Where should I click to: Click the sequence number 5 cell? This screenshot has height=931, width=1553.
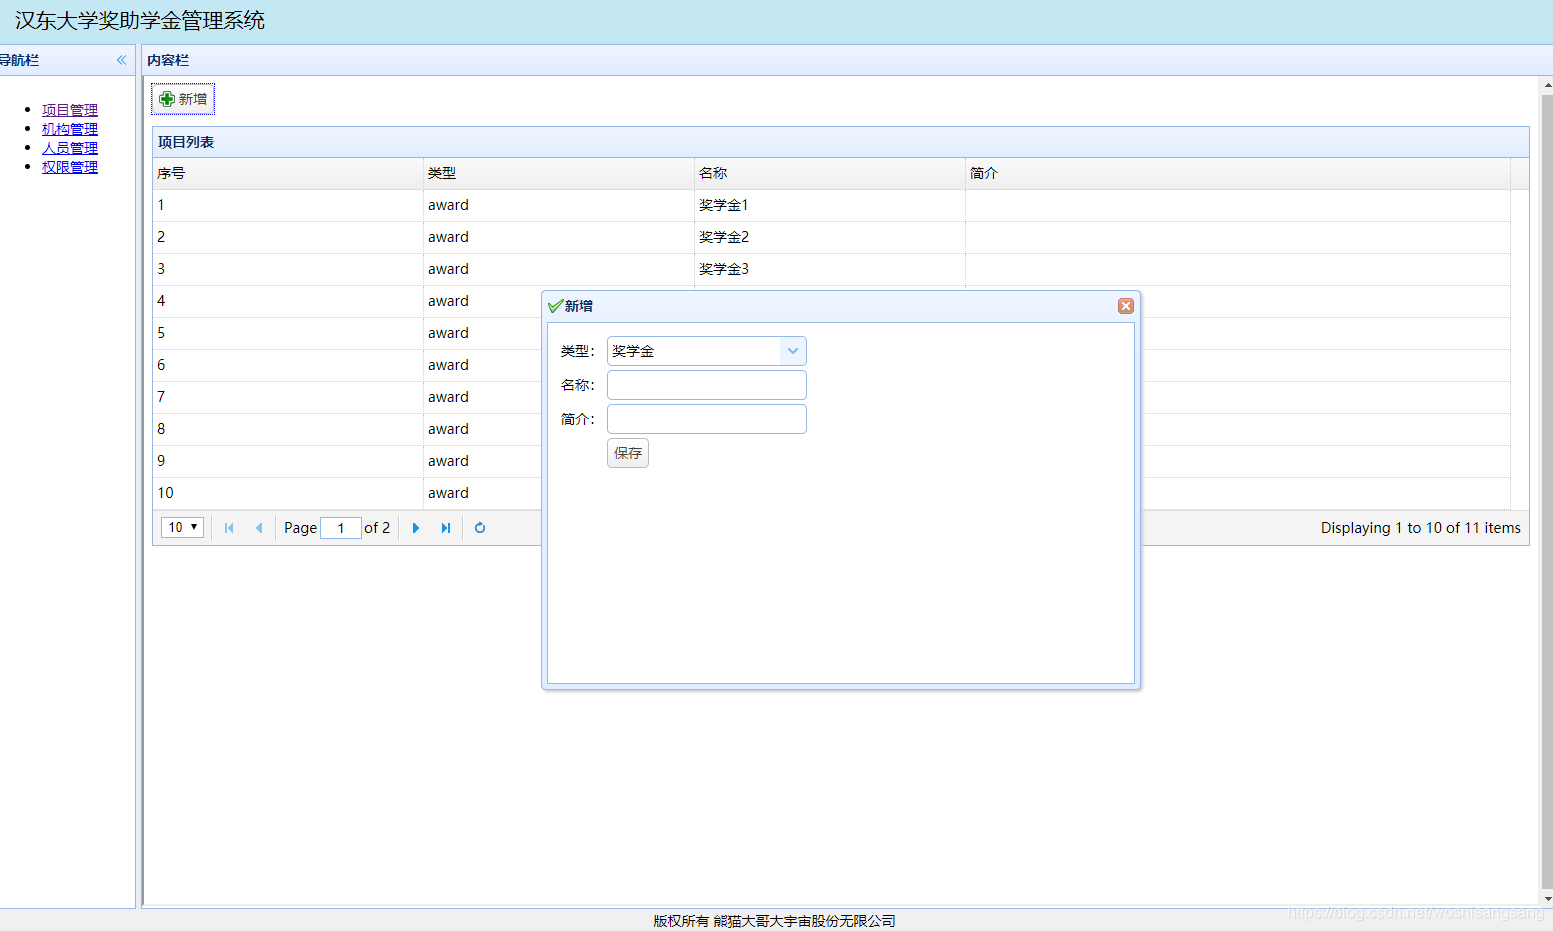[288, 333]
